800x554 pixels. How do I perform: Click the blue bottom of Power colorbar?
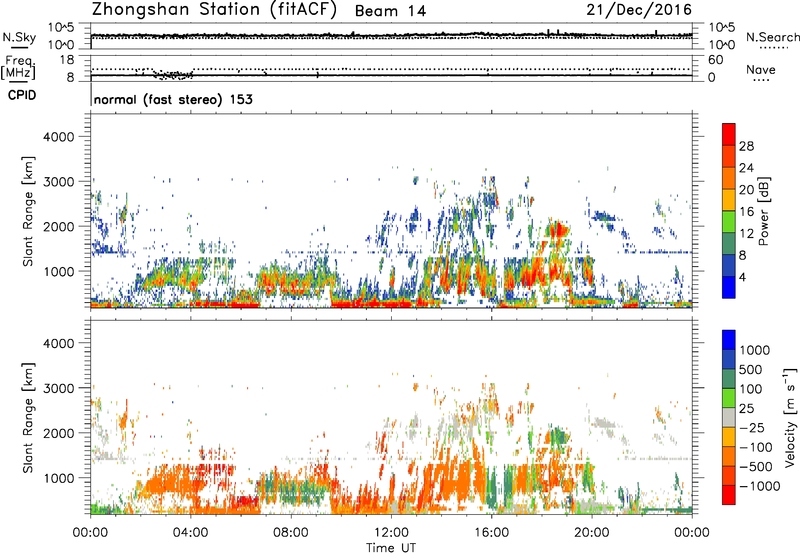pos(729,287)
